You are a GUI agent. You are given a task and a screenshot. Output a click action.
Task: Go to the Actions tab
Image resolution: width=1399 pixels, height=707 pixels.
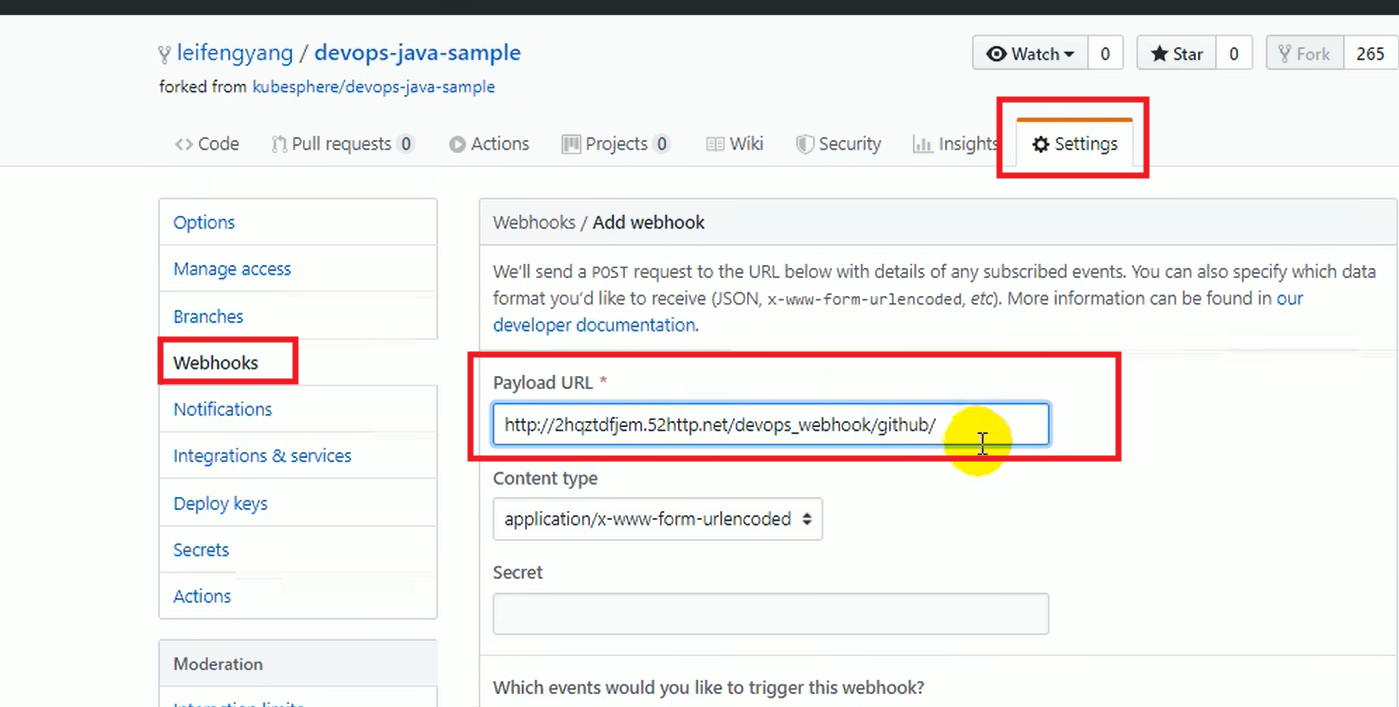[x=489, y=144]
